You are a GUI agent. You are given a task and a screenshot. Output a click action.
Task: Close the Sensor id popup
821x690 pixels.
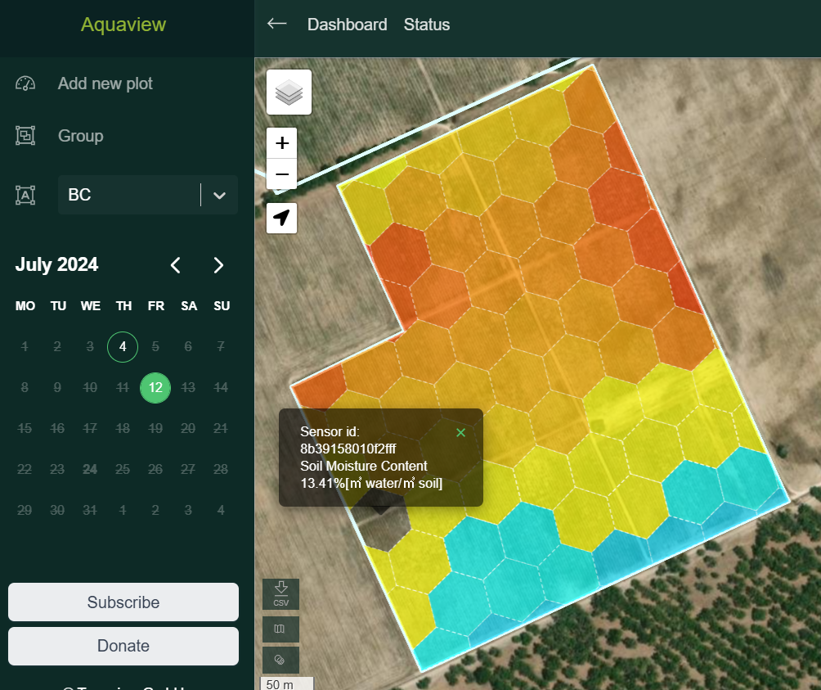[x=461, y=433]
